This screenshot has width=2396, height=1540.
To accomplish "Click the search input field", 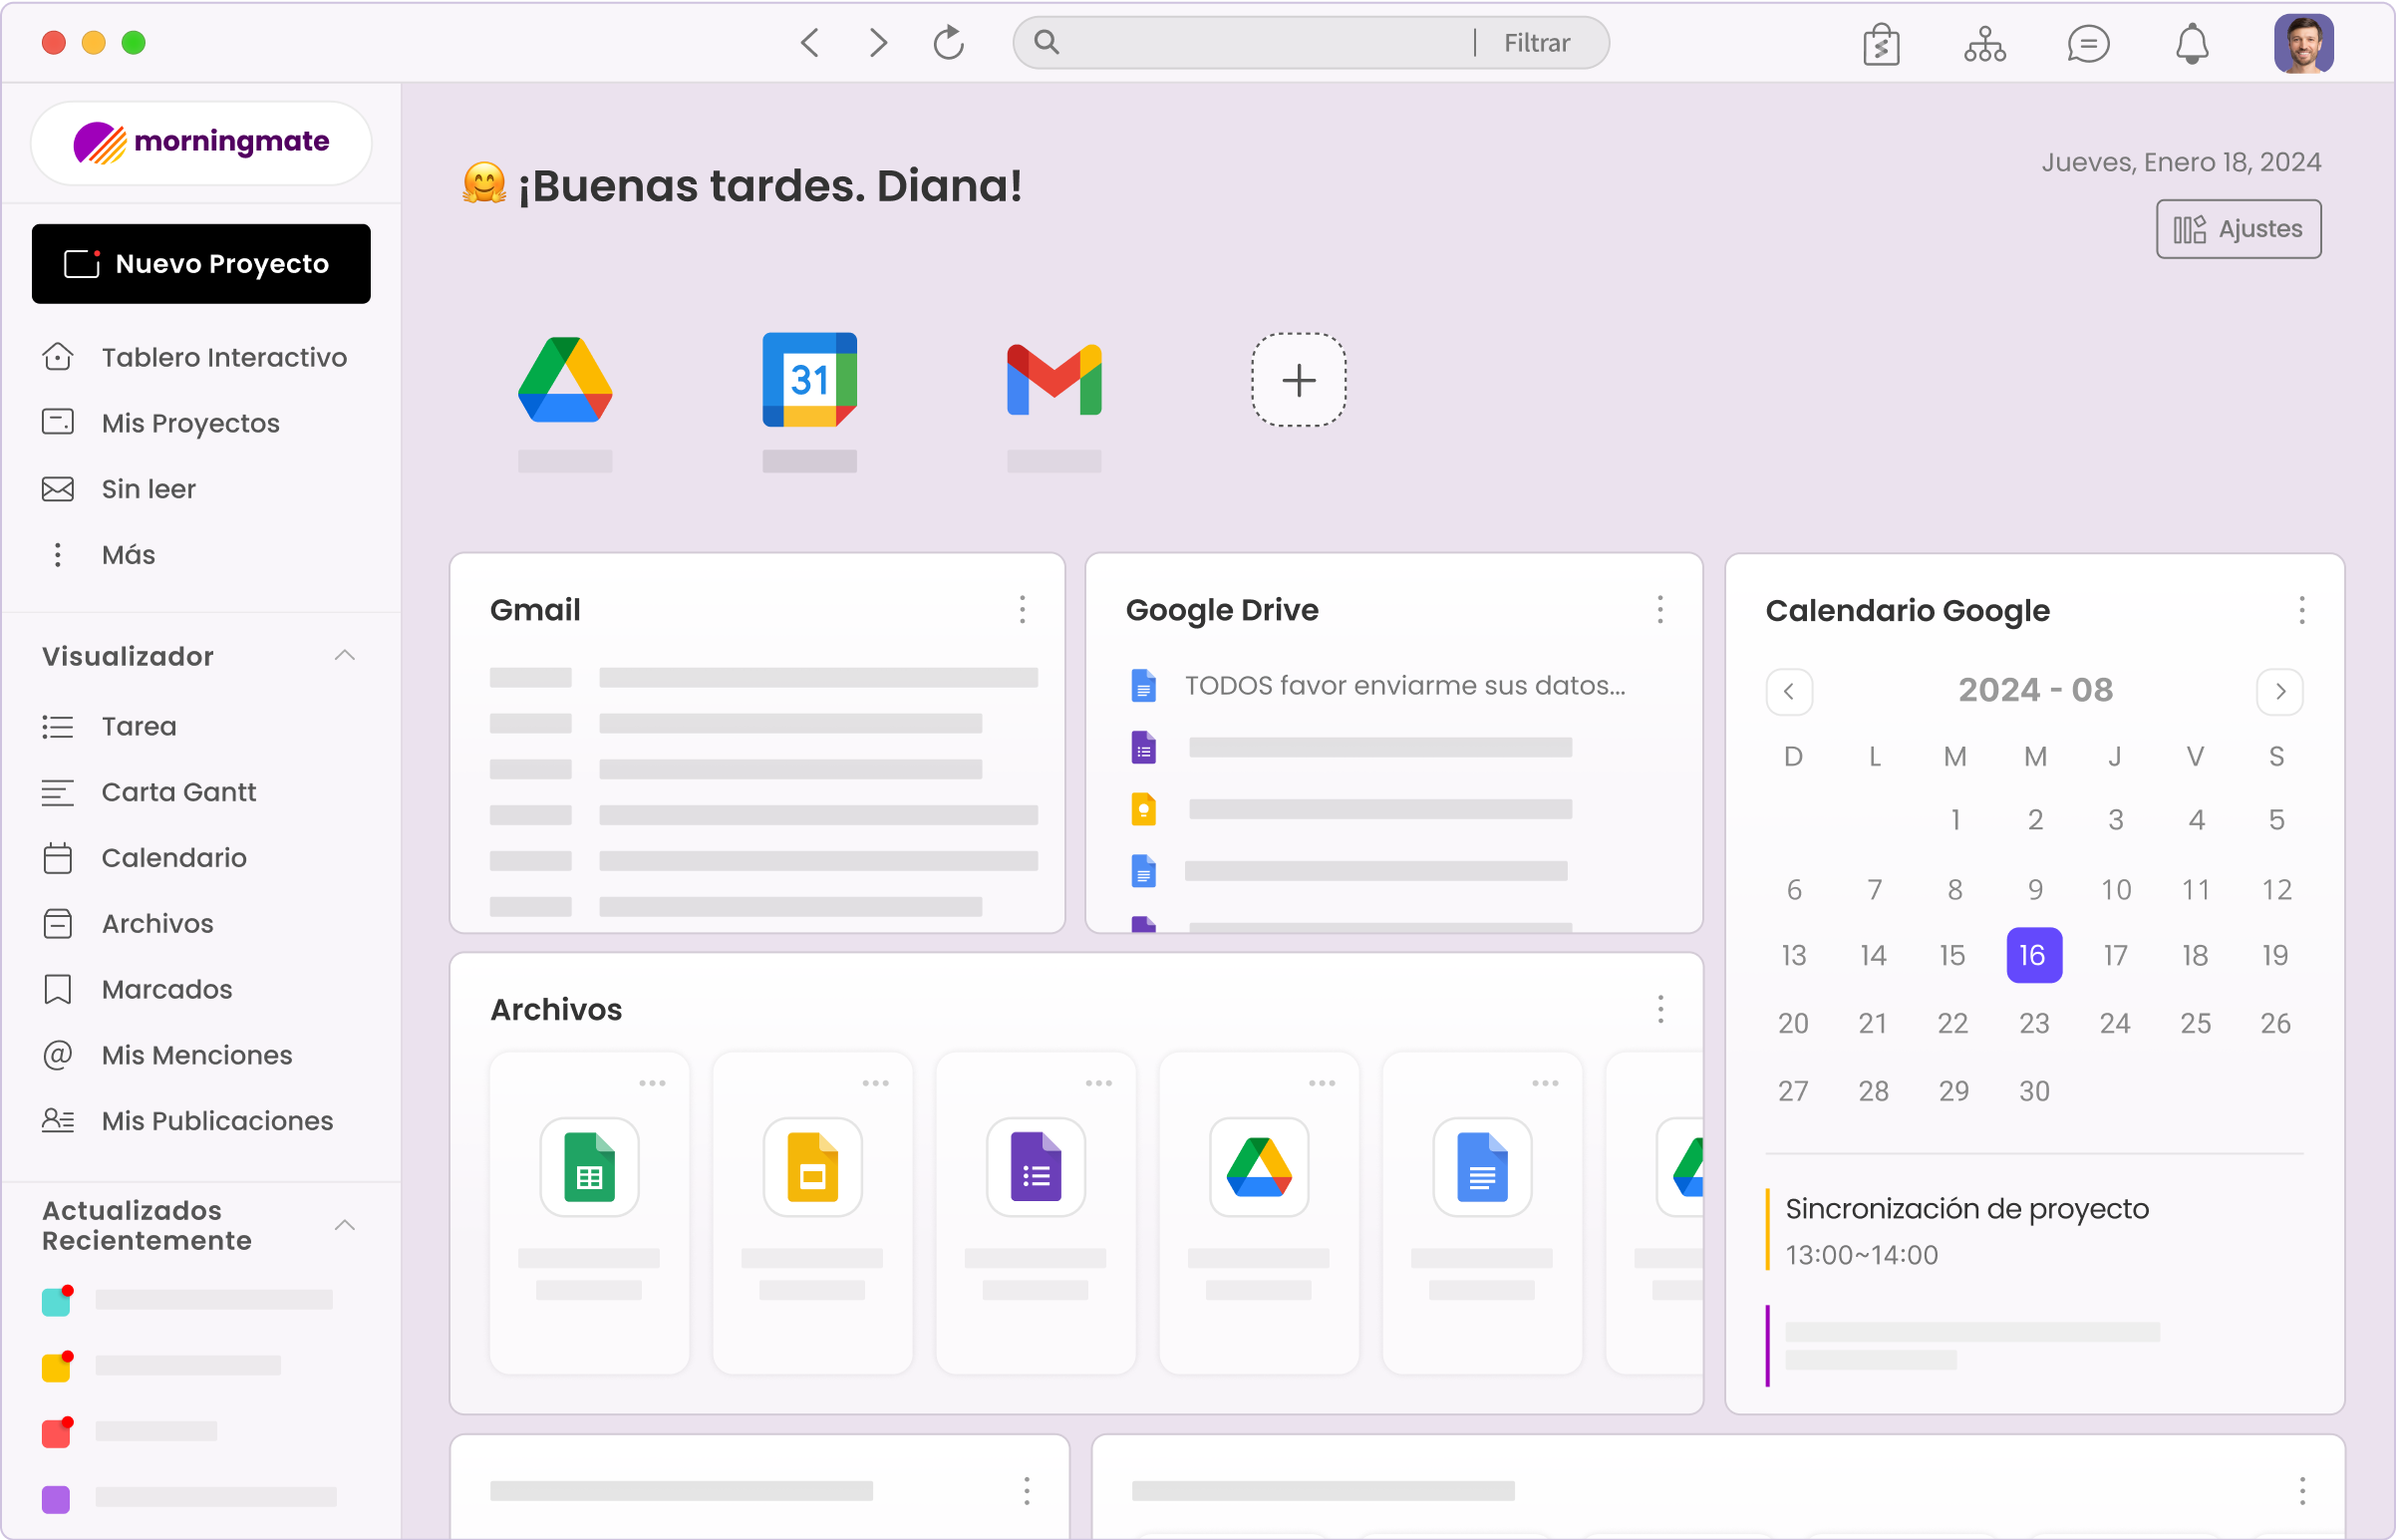I will pos(1260,43).
